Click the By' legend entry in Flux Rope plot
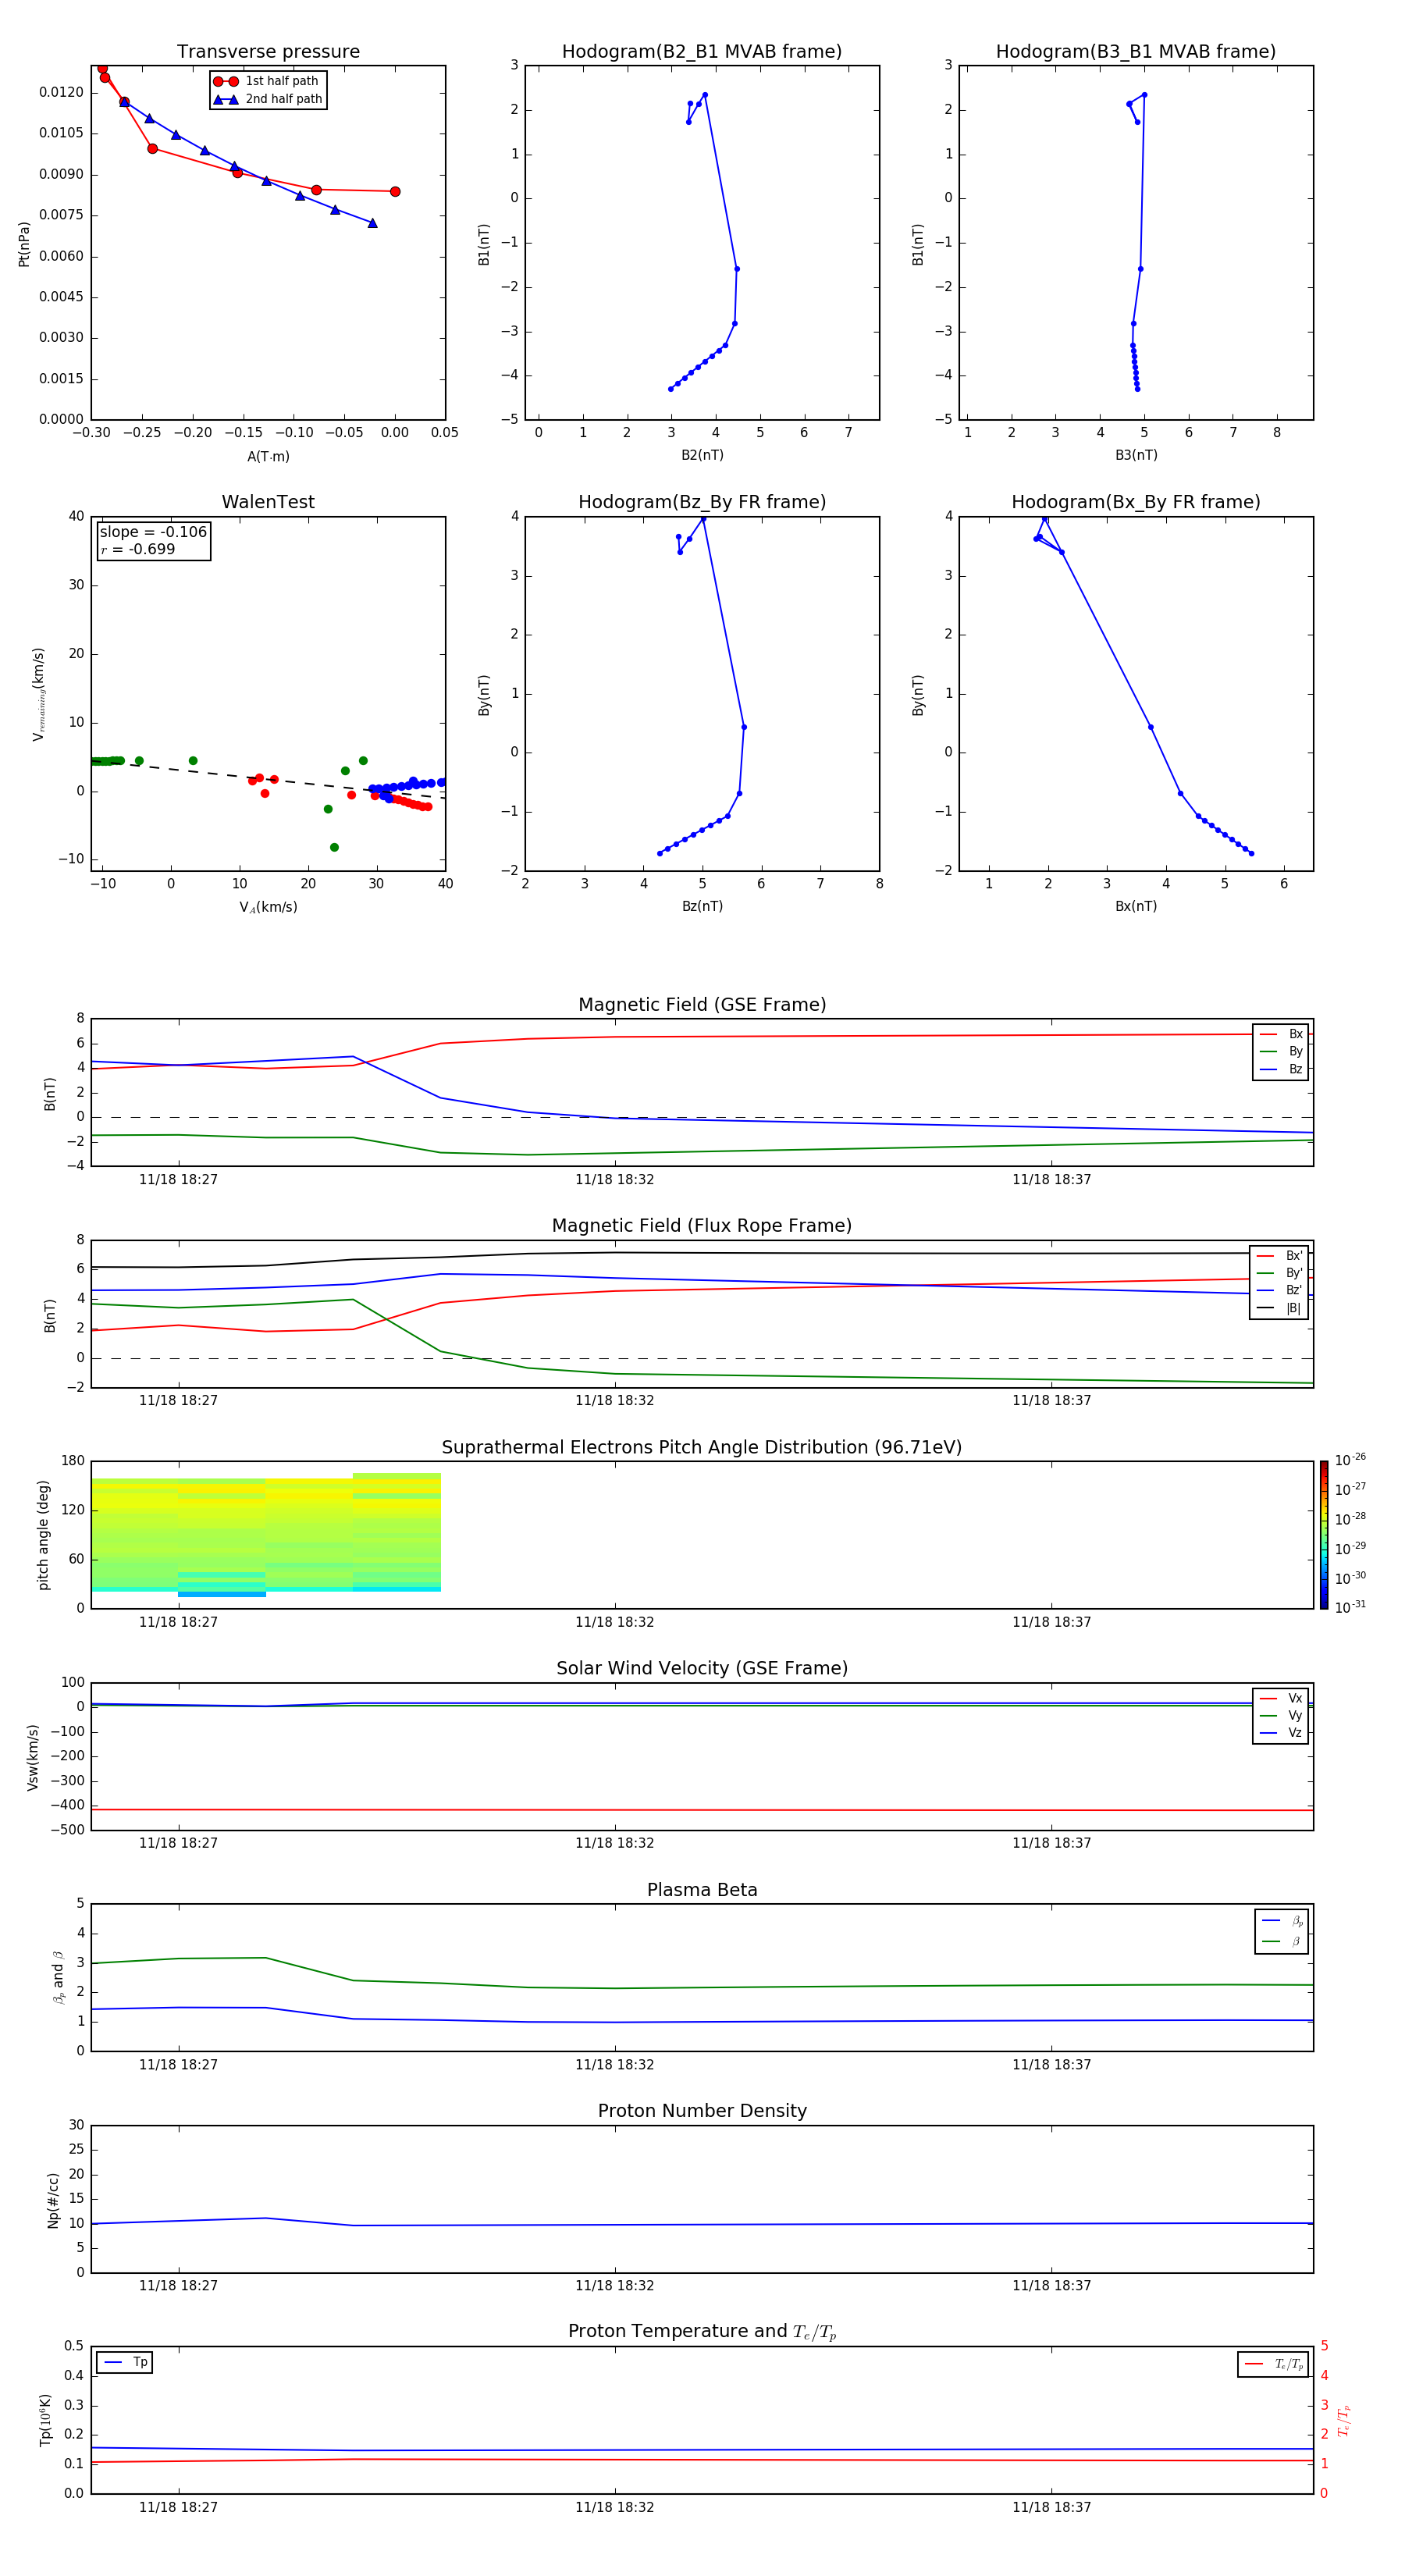Image resolution: width=1405 pixels, height=2576 pixels. (1279, 1273)
